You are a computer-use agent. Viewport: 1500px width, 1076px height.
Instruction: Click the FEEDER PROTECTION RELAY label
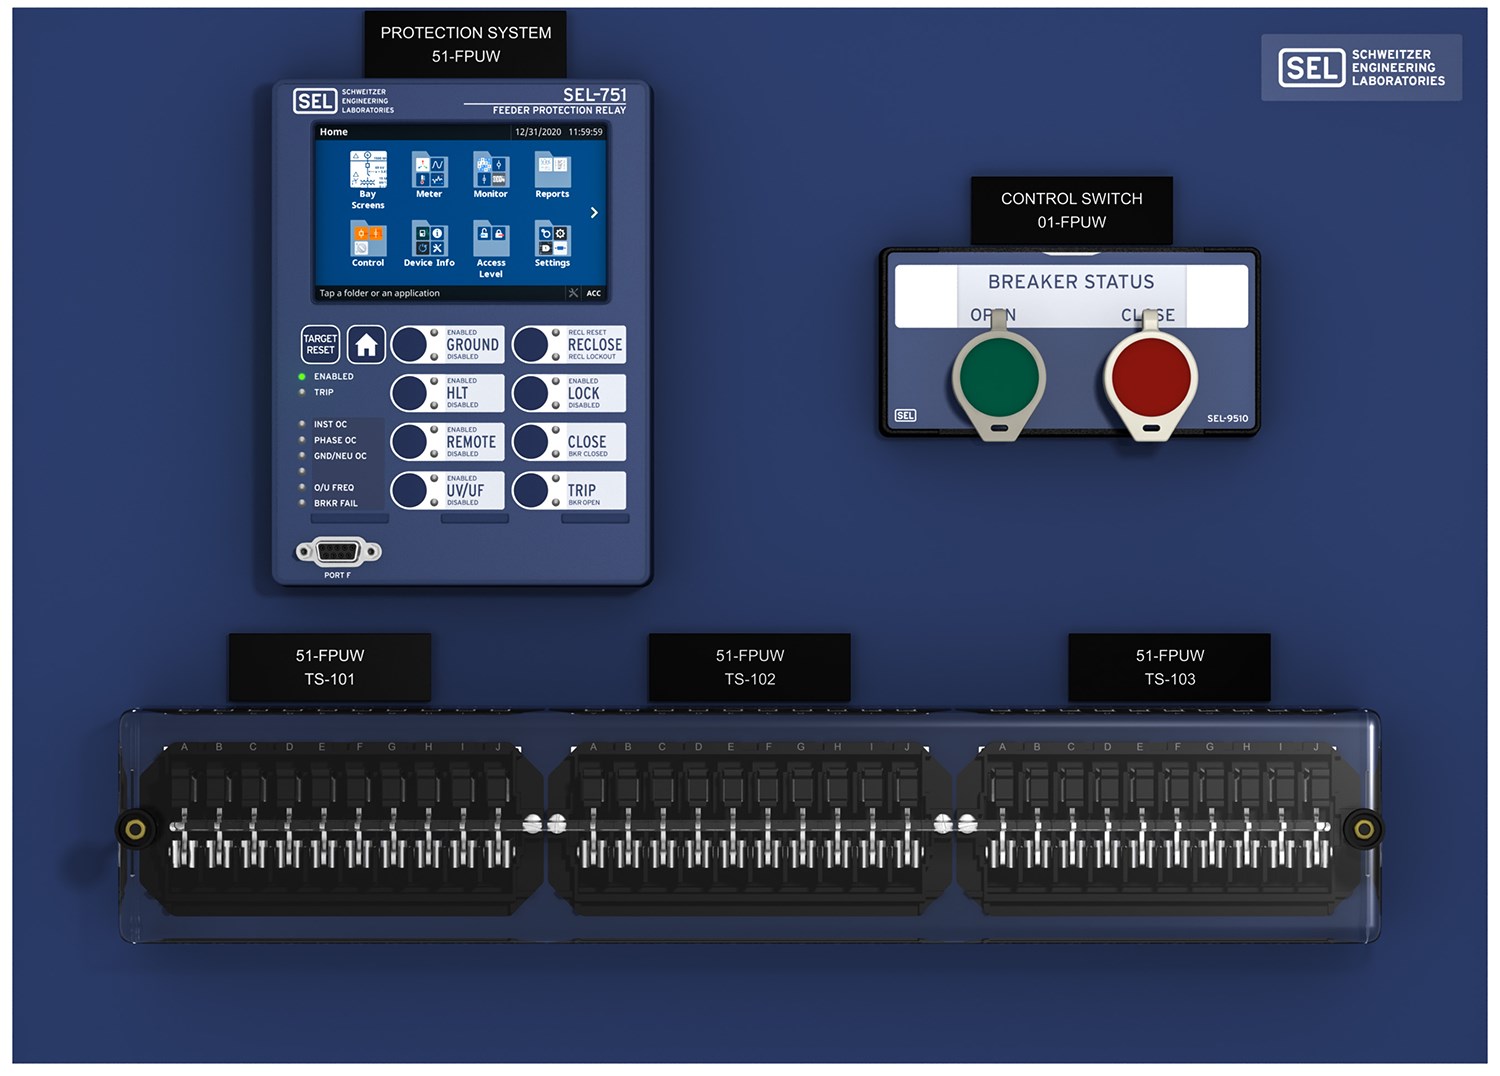(x=559, y=110)
